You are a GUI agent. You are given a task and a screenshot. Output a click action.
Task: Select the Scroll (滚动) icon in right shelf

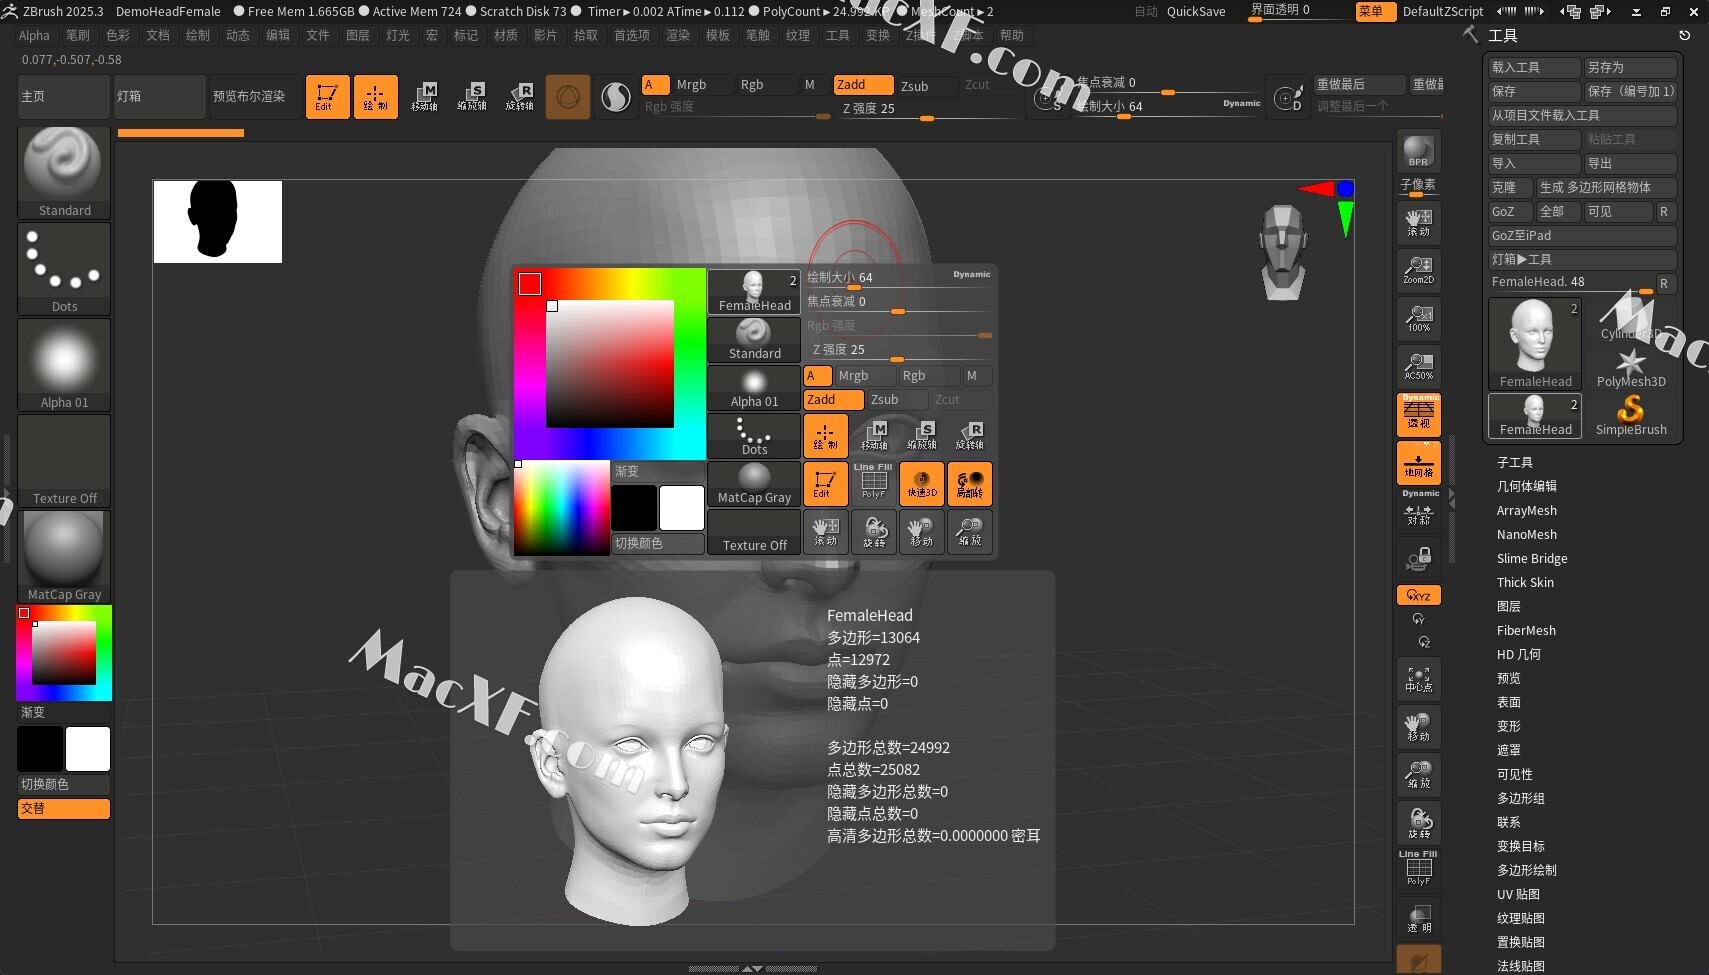pyautogui.click(x=1418, y=222)
